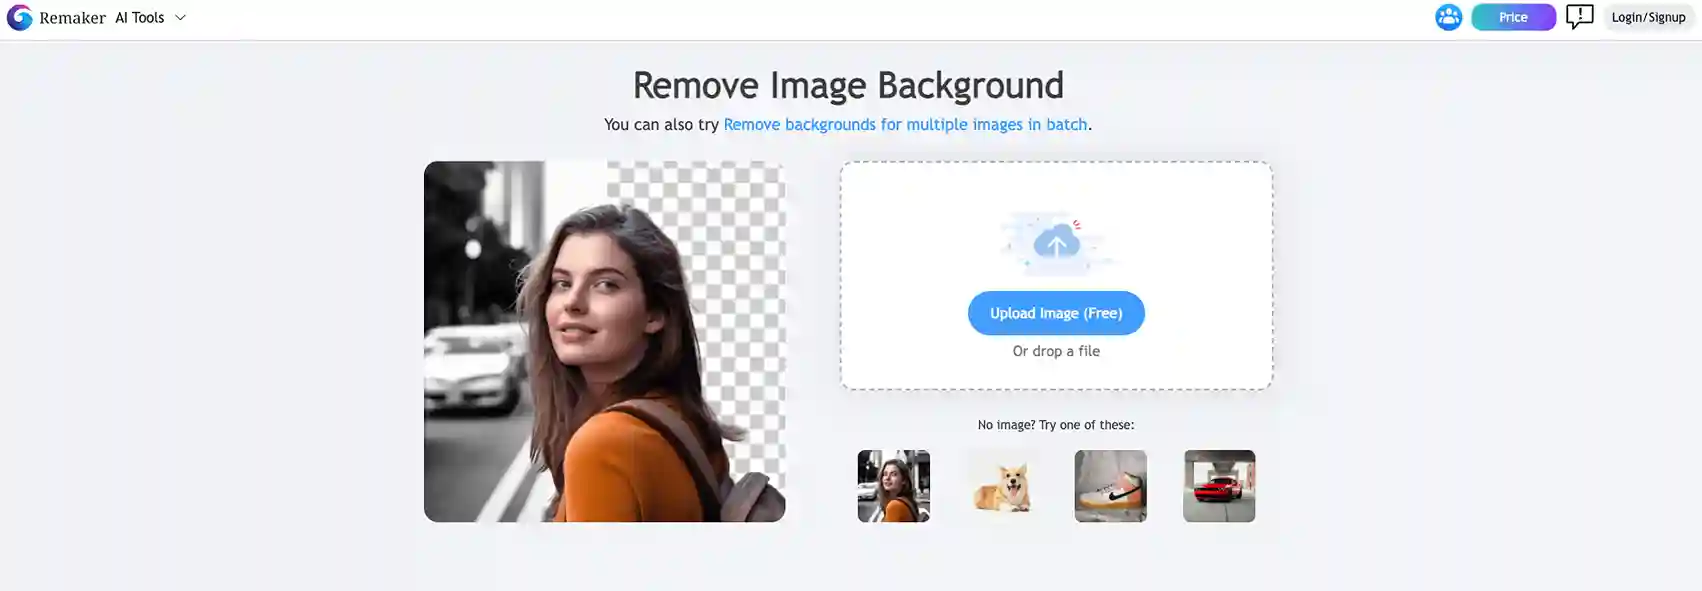Image resolution: width=1702 pixels, height=591 pixels.
Task: Click the Remaker logo icon
Action: click(x=20, y=18)
